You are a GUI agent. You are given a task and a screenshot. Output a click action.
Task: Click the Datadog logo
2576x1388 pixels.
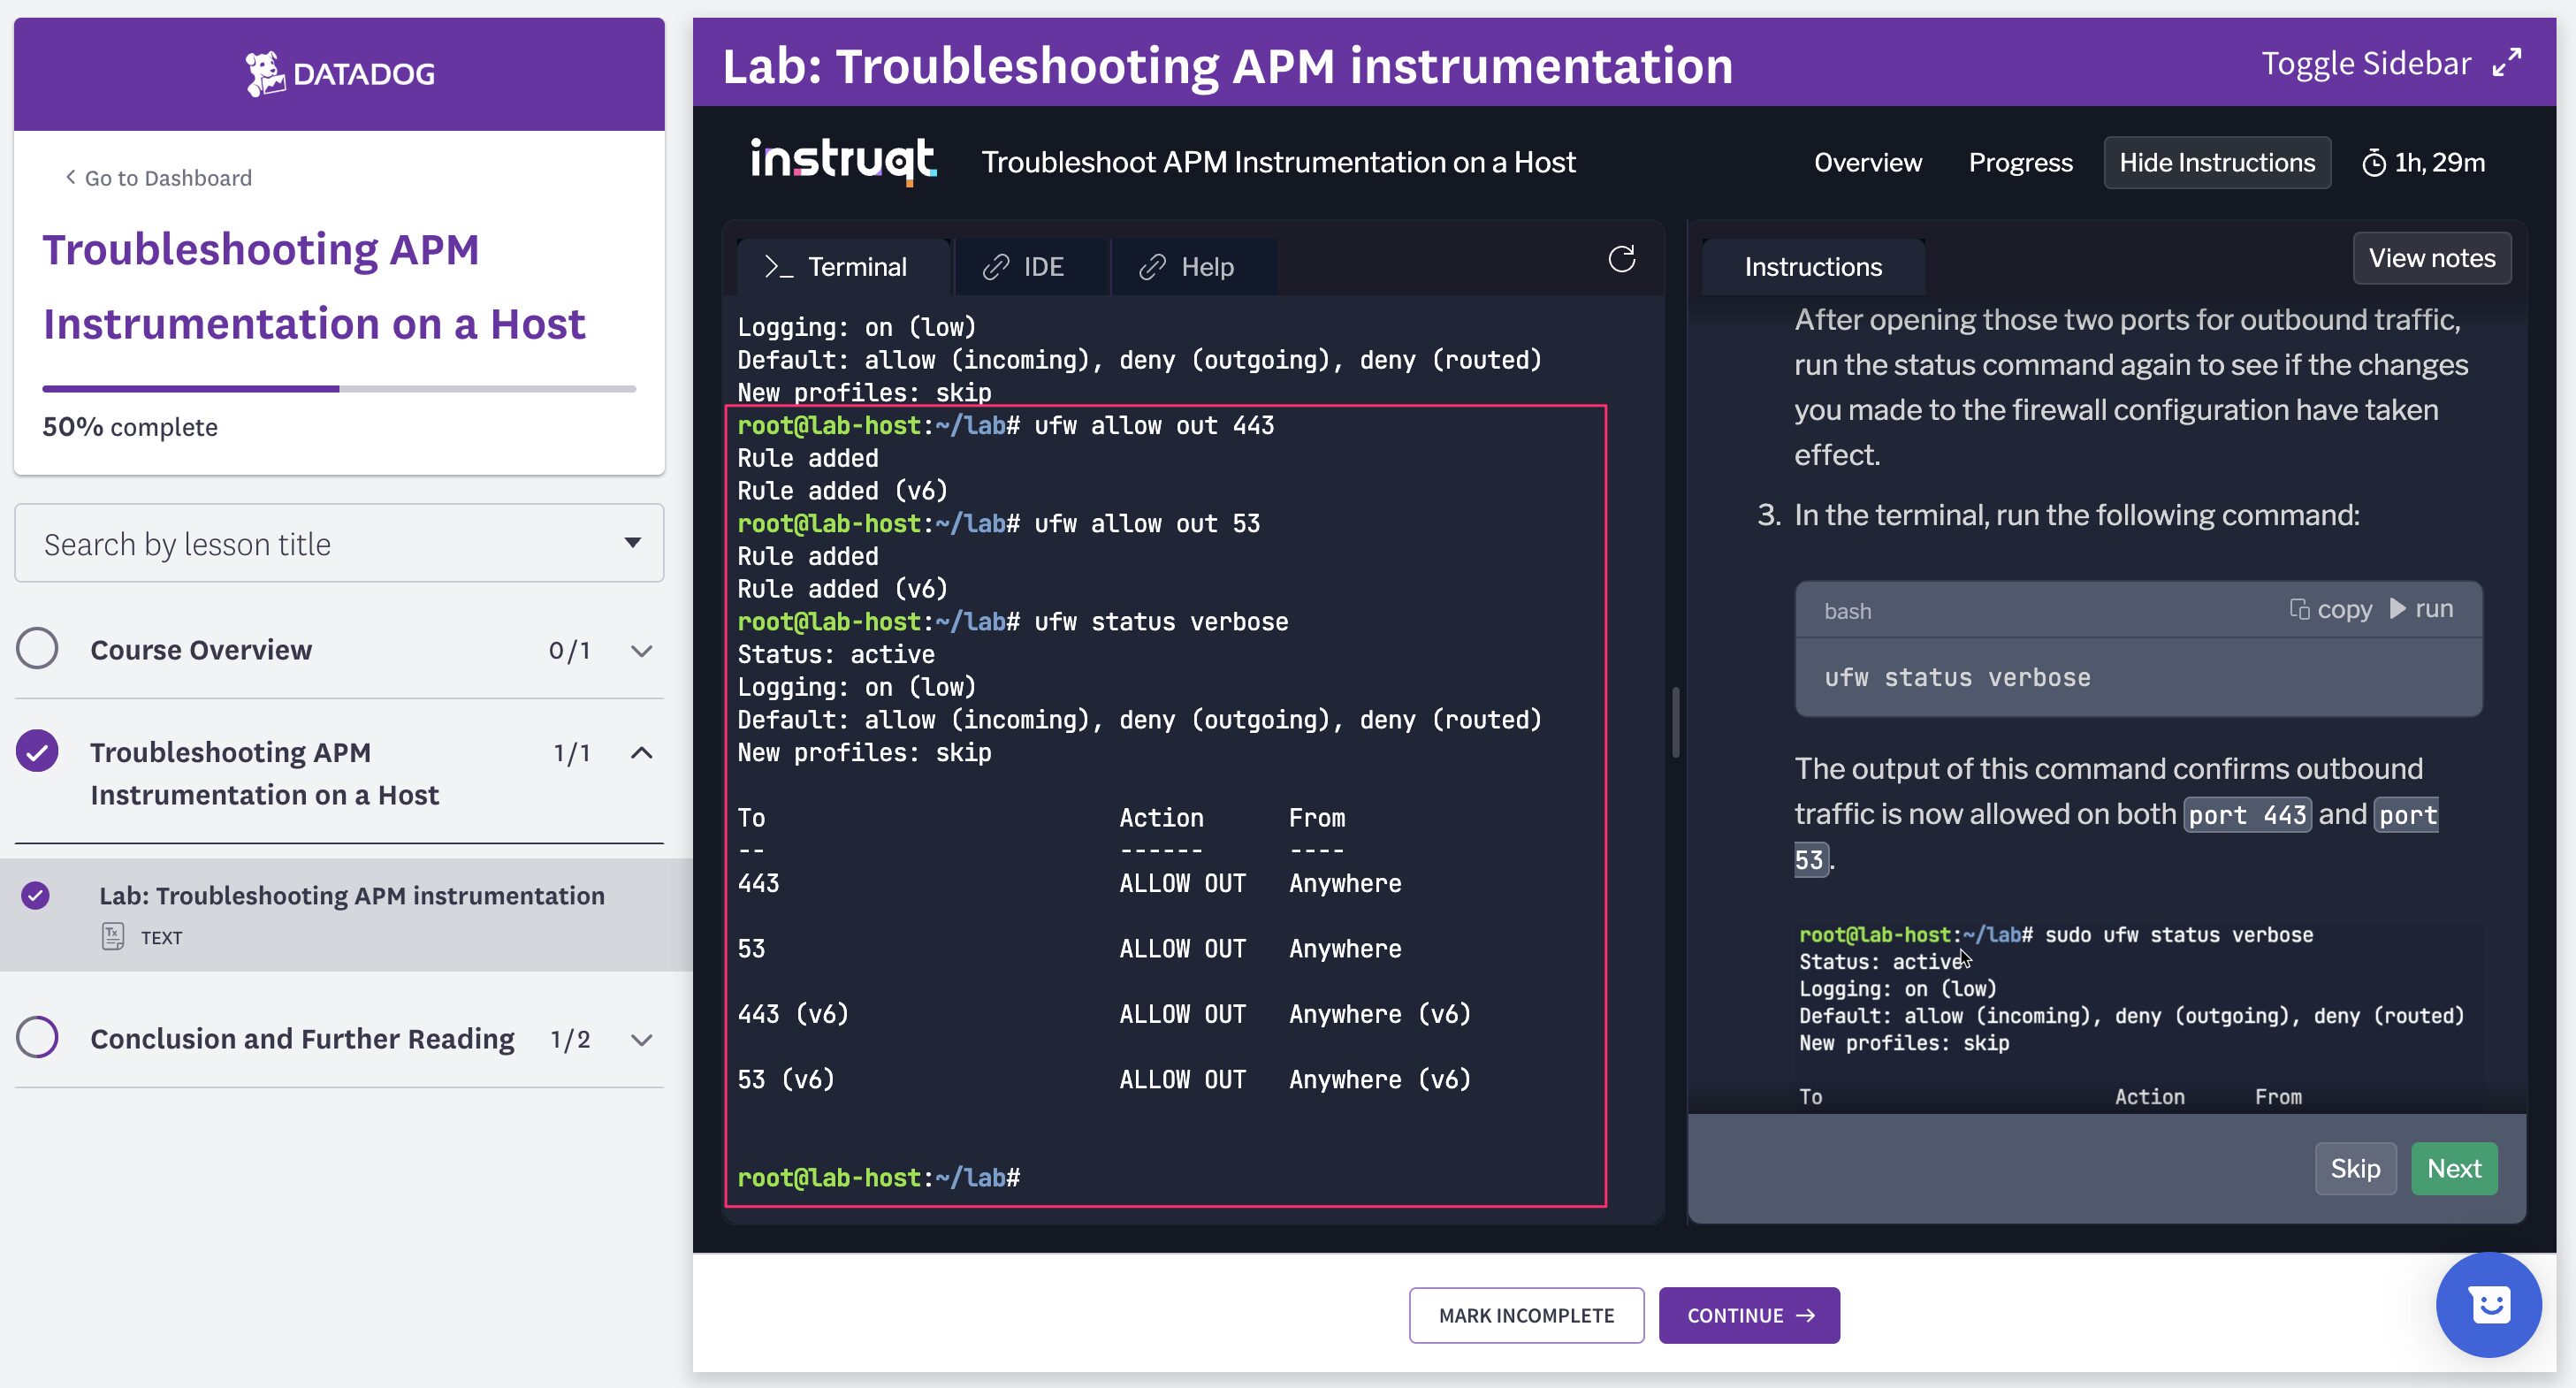[x=340, y=74]
